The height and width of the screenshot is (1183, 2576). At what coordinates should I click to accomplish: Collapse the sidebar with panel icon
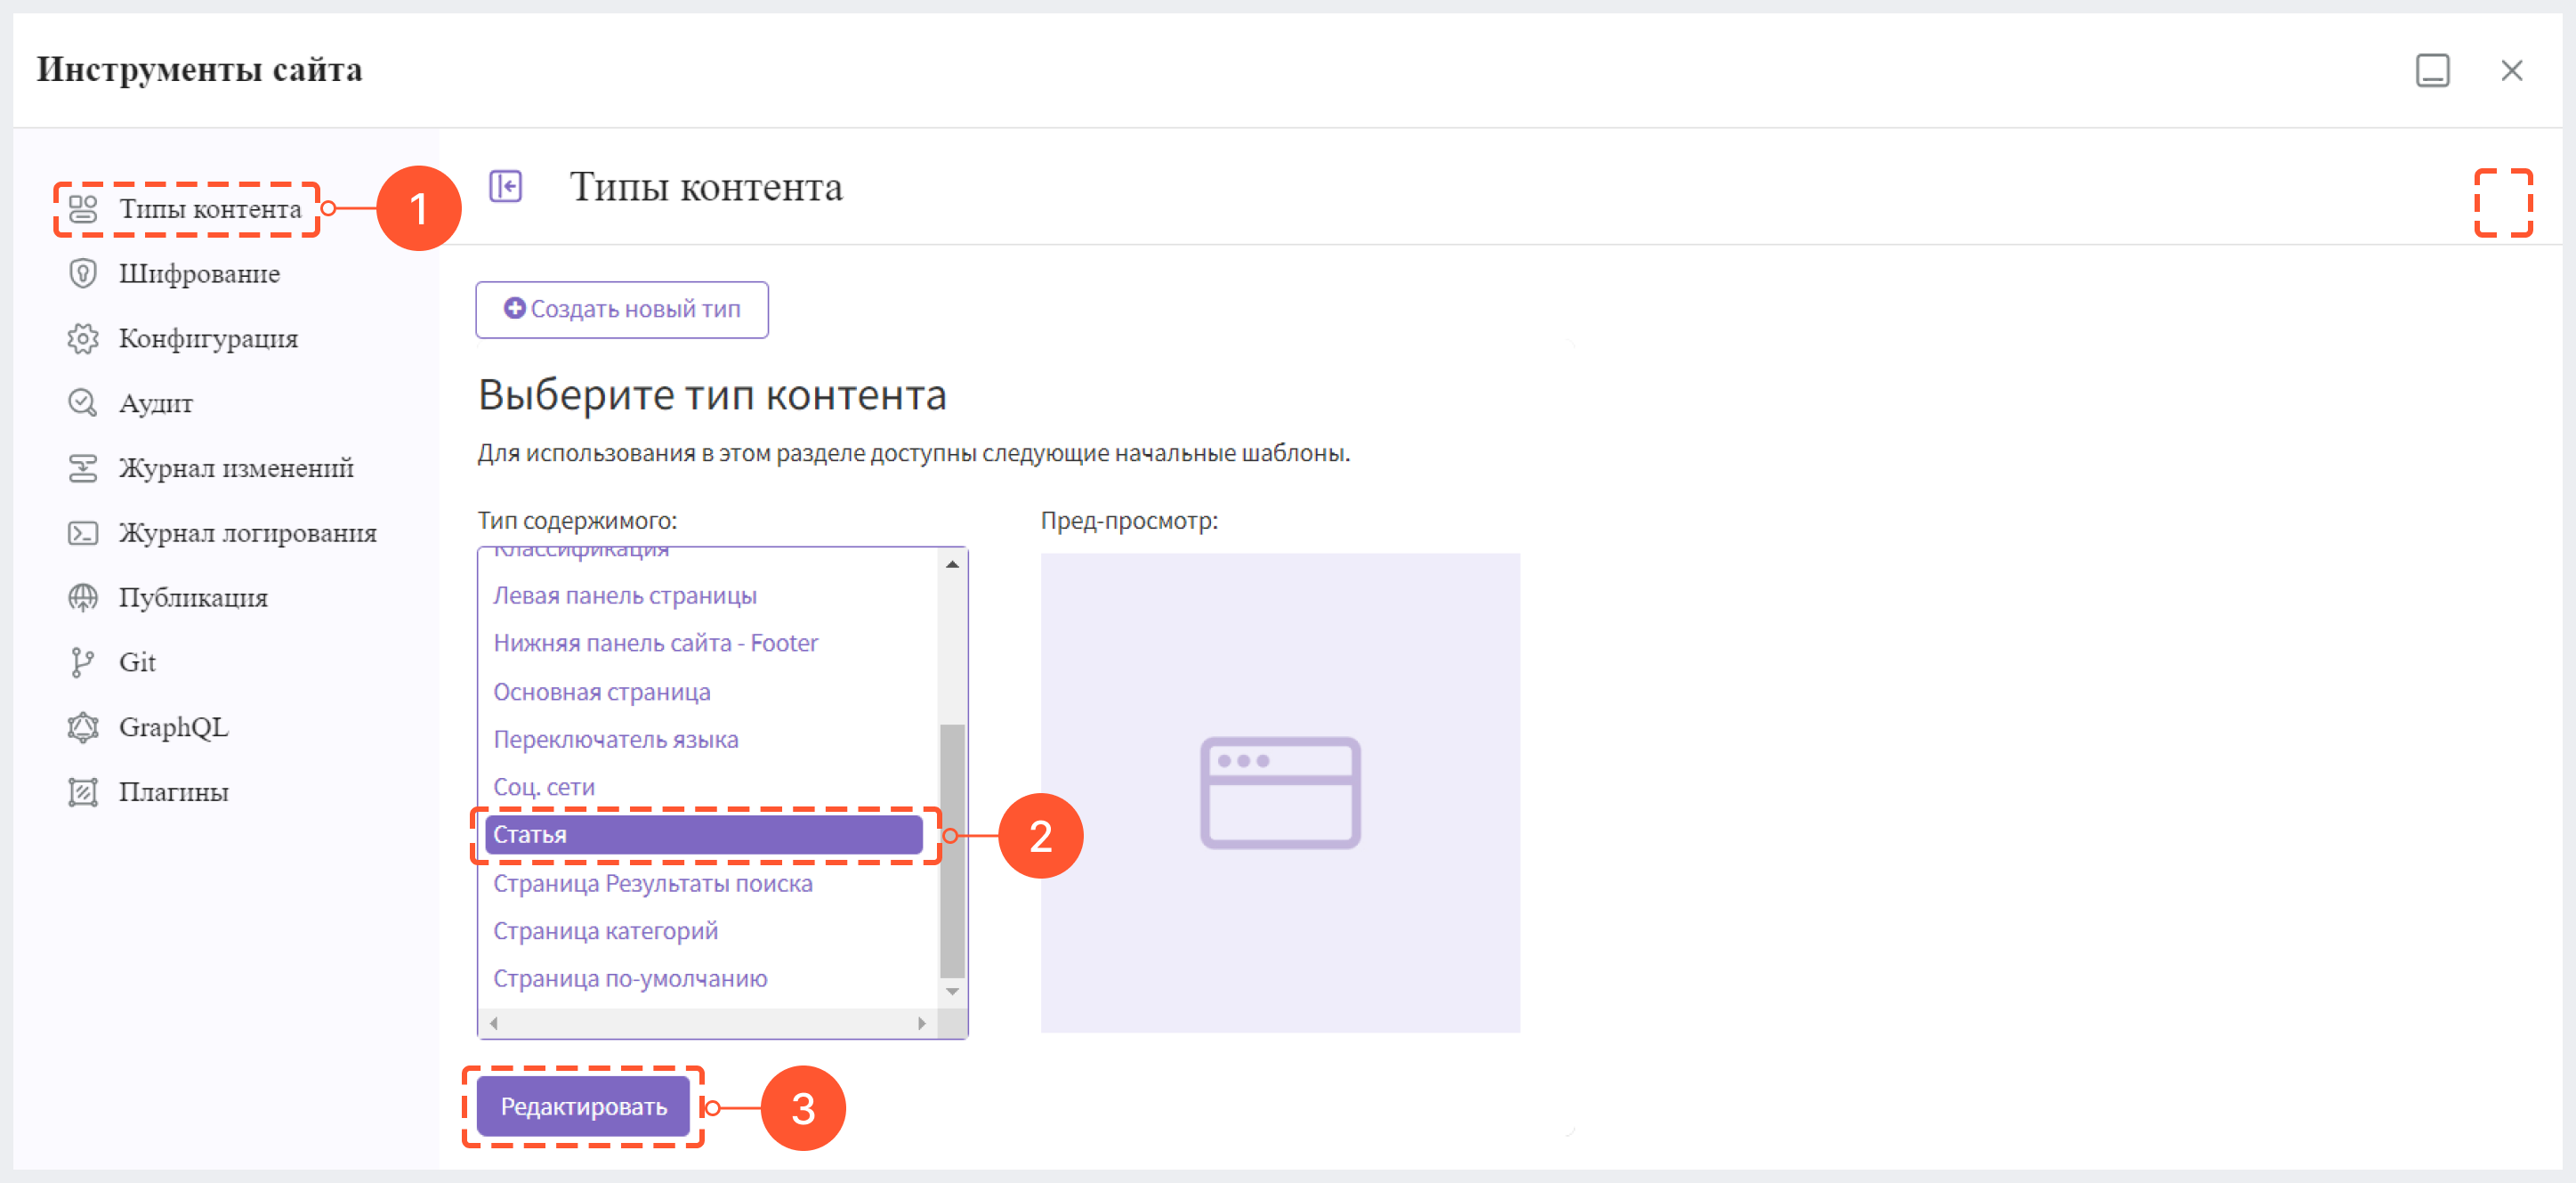(x=506, y=186)
